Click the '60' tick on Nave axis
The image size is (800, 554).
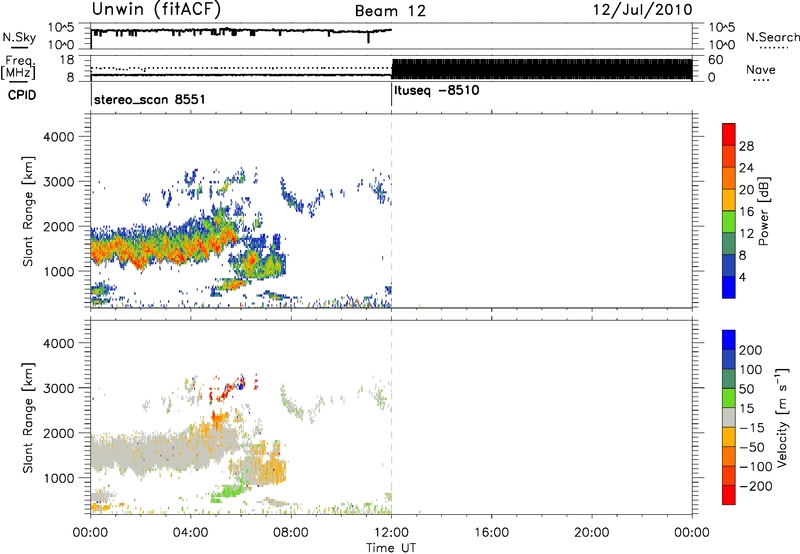click(x=716, y=60)
